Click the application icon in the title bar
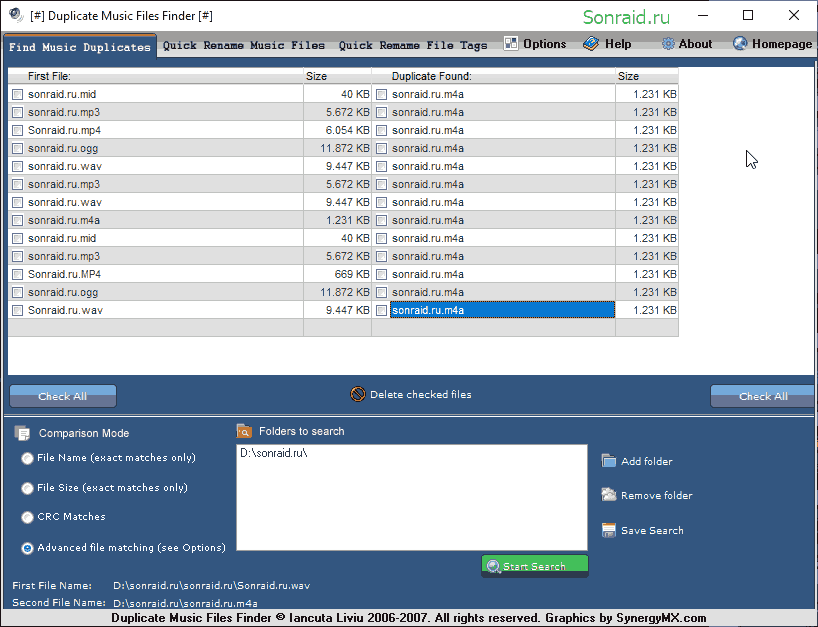Viewport: 818px width, 627px height. pos(16,15)
